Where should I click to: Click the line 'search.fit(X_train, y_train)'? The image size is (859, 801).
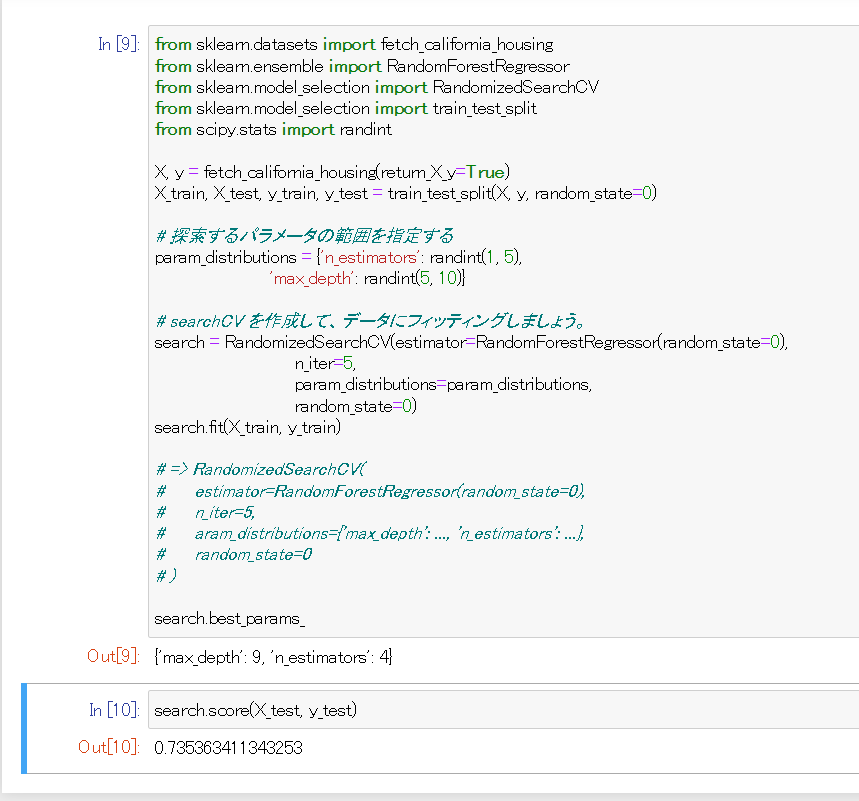click(248, 427)
